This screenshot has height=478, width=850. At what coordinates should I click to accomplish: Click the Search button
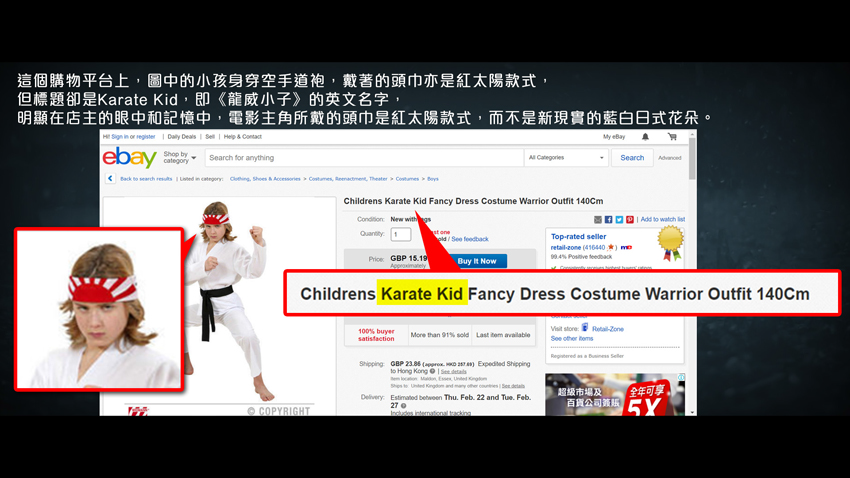(x=632, y=158)
